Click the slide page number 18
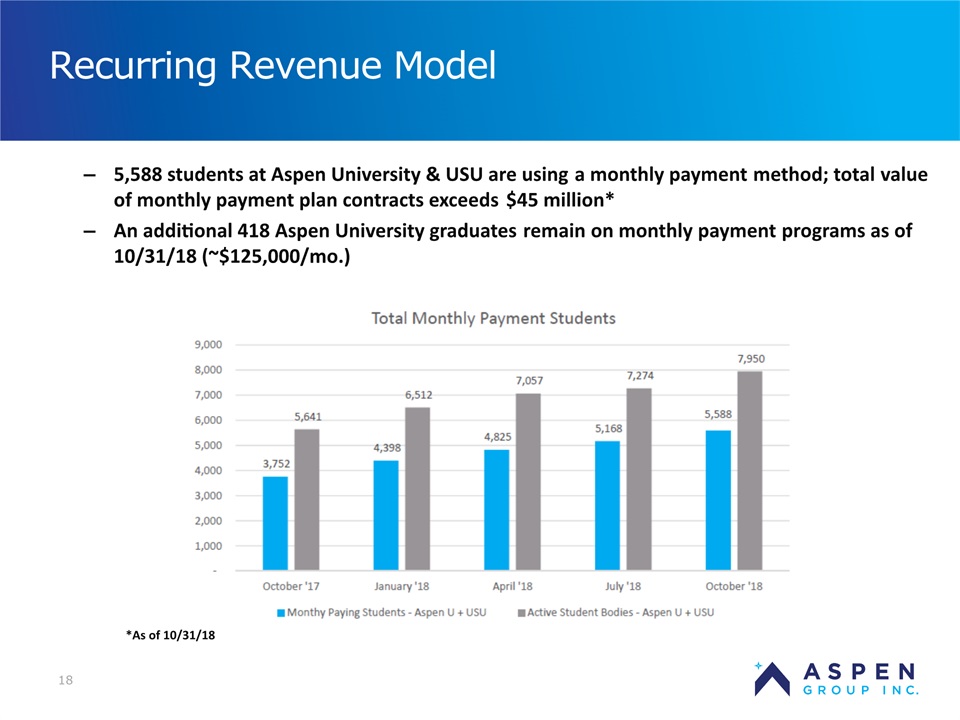This screenshot has width=960, height=720. point(66,680)
